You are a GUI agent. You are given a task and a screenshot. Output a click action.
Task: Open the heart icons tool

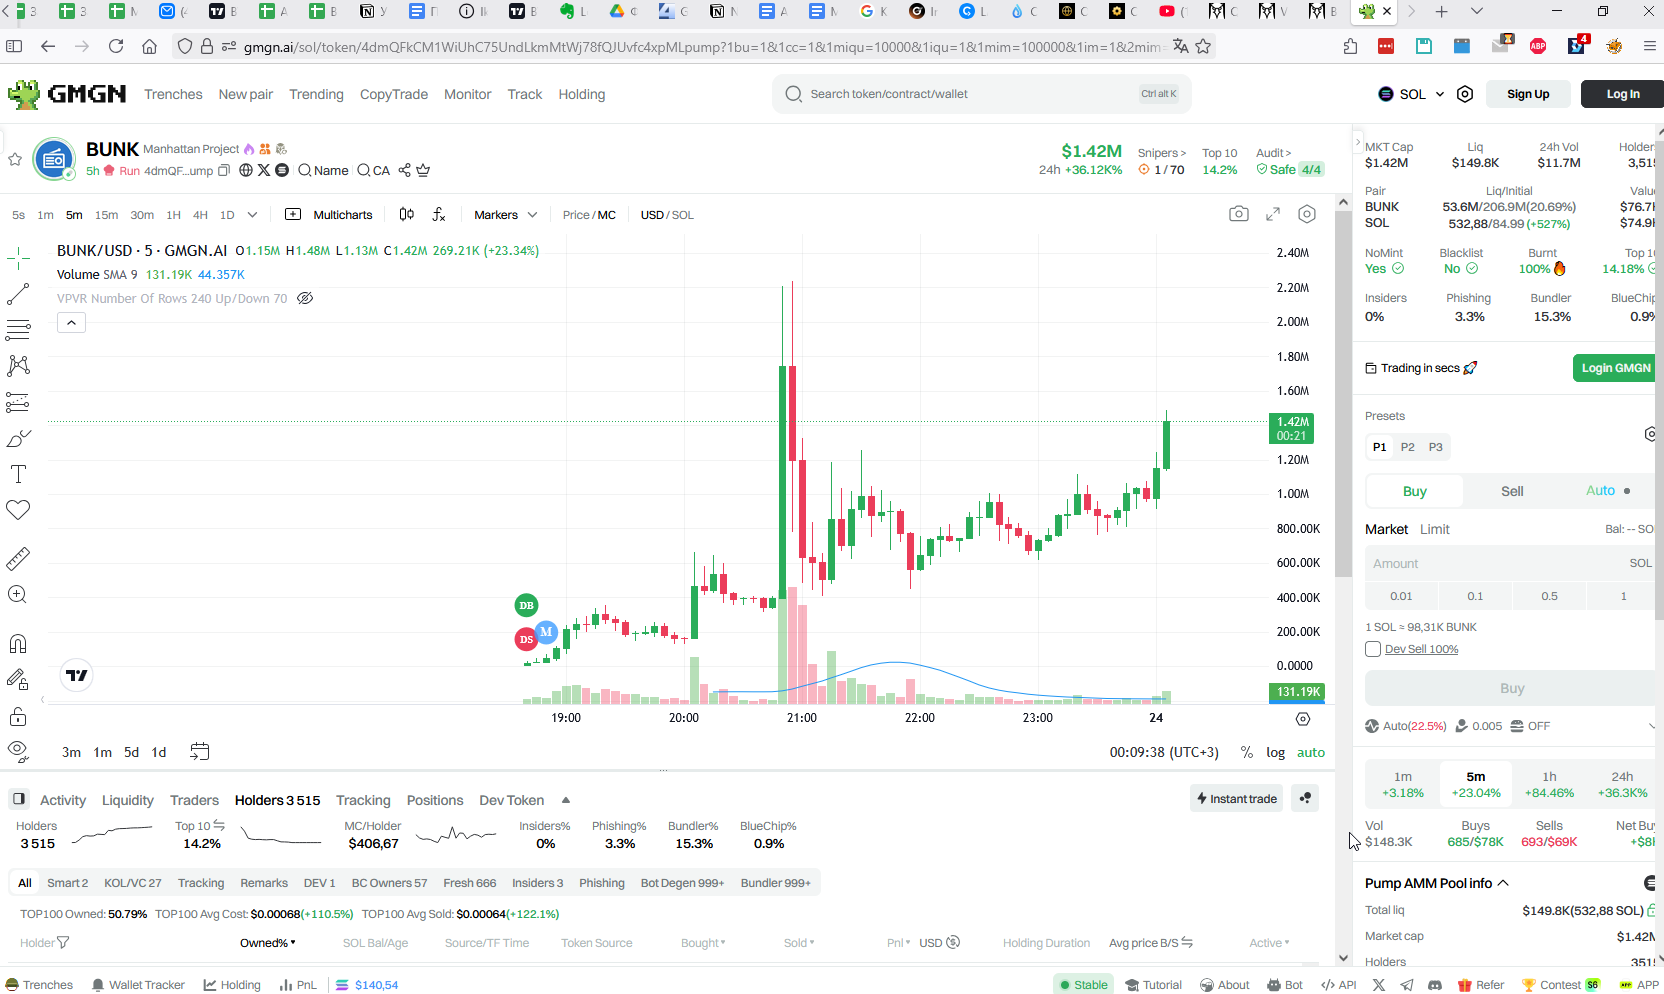point(18,510)
